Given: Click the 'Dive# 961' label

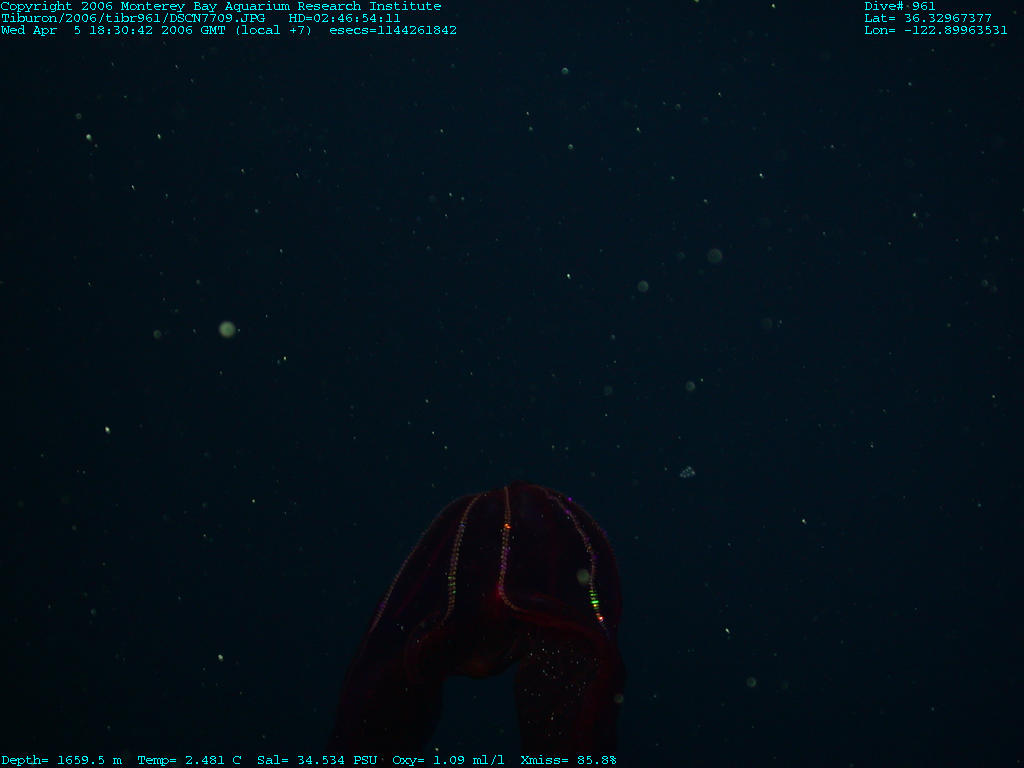Looking at the screenshot, I should click(x=900, y=7).
